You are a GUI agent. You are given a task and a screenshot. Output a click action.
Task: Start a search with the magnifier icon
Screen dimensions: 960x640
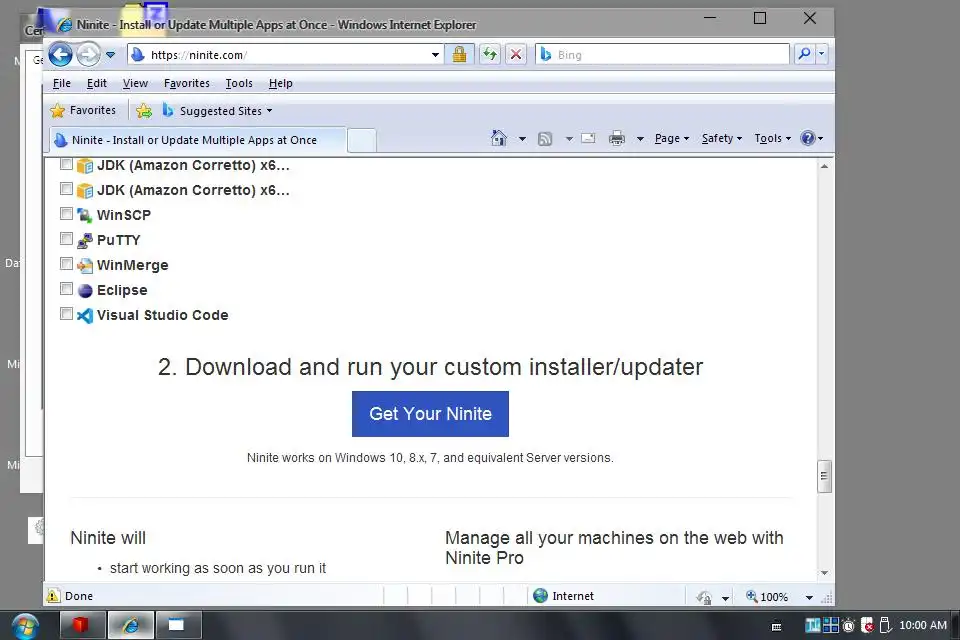(804, 55)
